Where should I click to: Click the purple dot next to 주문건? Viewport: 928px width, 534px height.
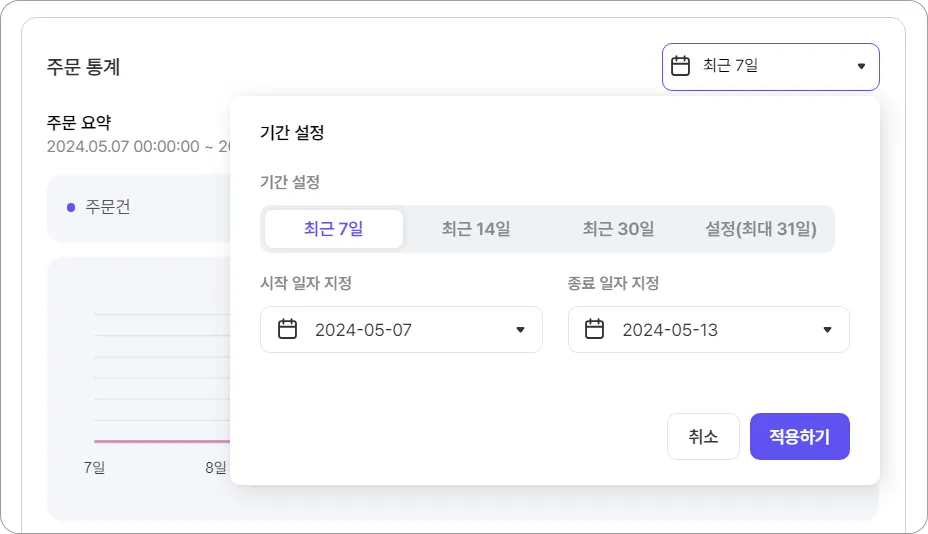(71, 208)
